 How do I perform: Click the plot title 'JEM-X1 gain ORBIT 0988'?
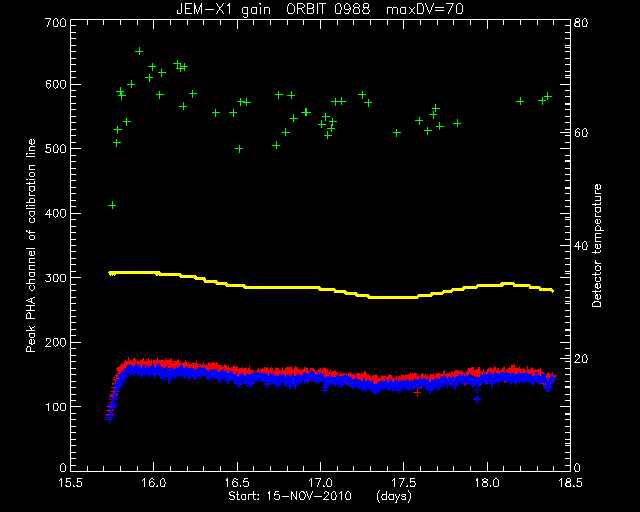273,9
